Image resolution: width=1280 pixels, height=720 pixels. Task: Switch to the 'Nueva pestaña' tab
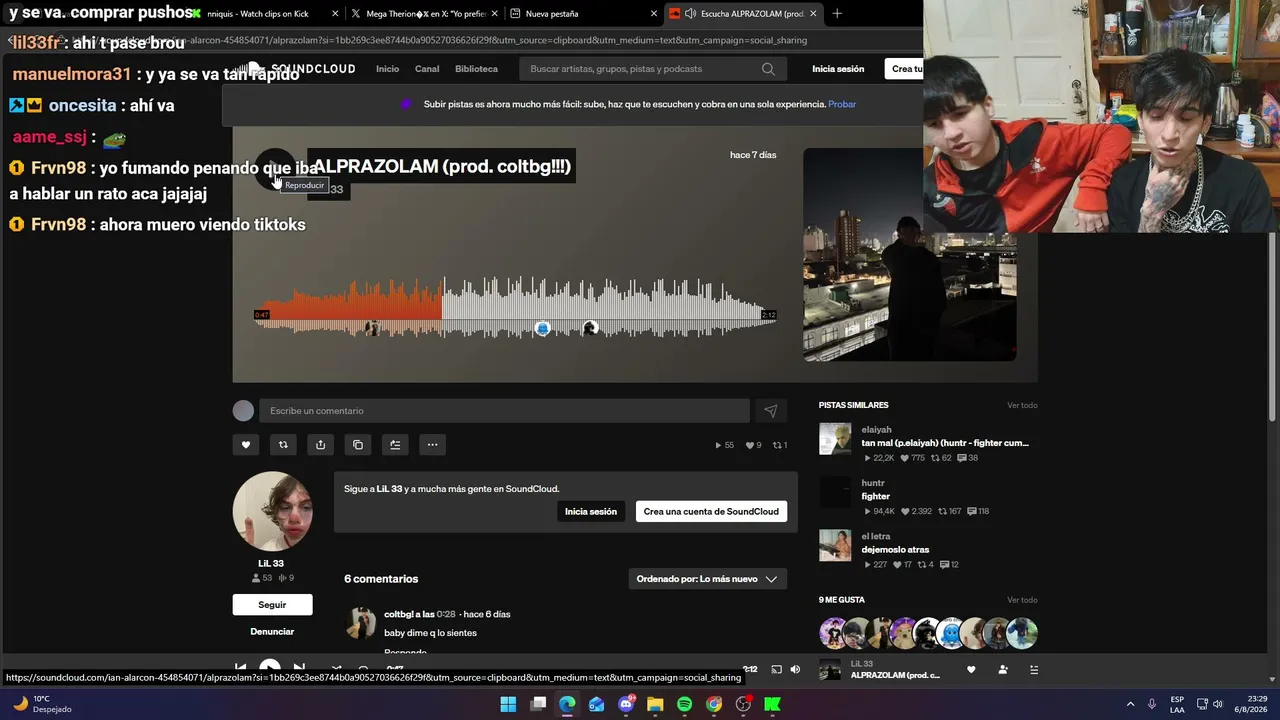point(583,14)
